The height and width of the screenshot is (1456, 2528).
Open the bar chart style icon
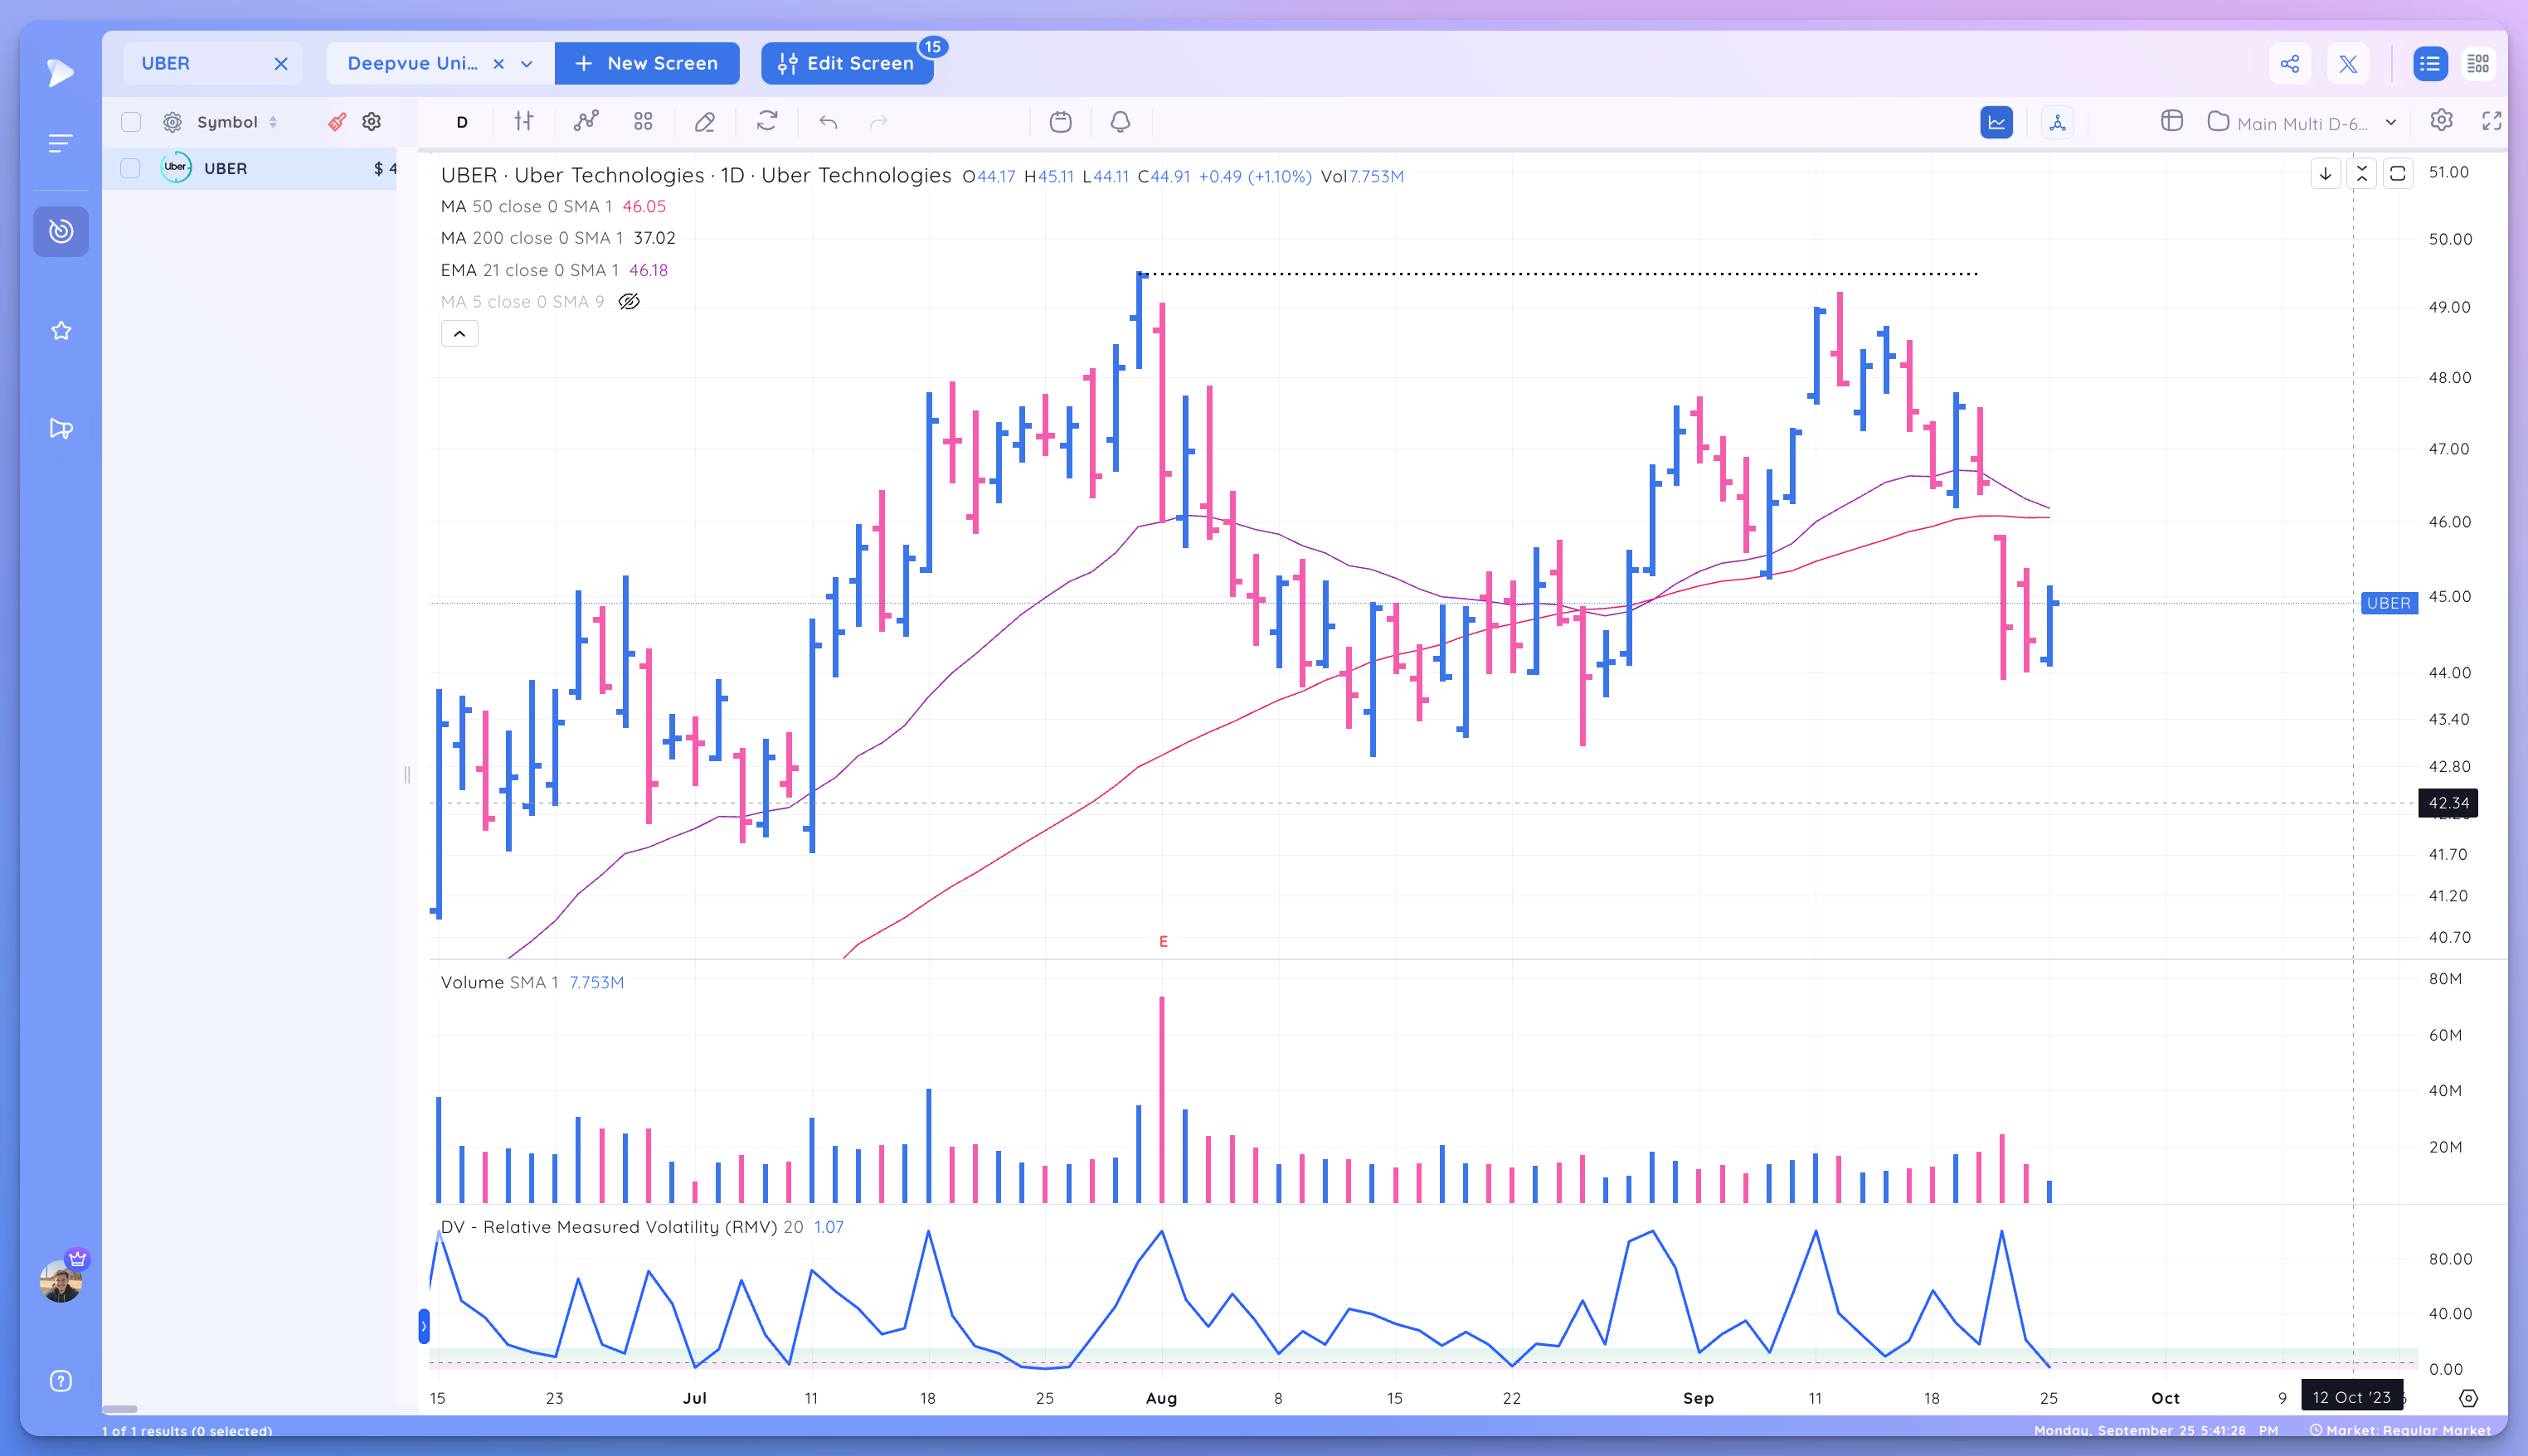click(x=524, y=121)
